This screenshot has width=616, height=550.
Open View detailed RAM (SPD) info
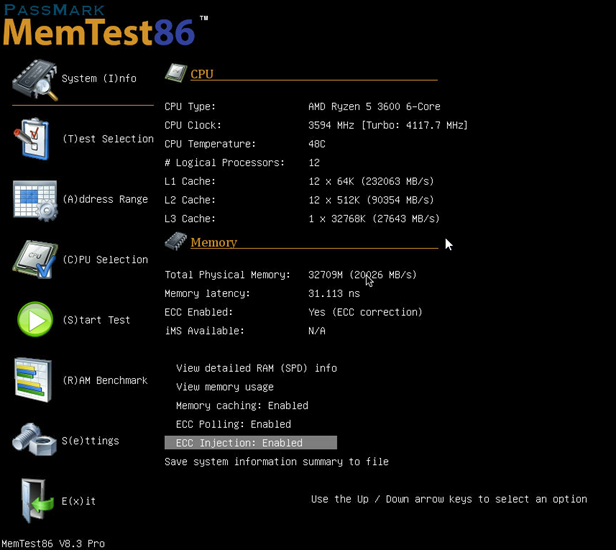tap(257, 368)
